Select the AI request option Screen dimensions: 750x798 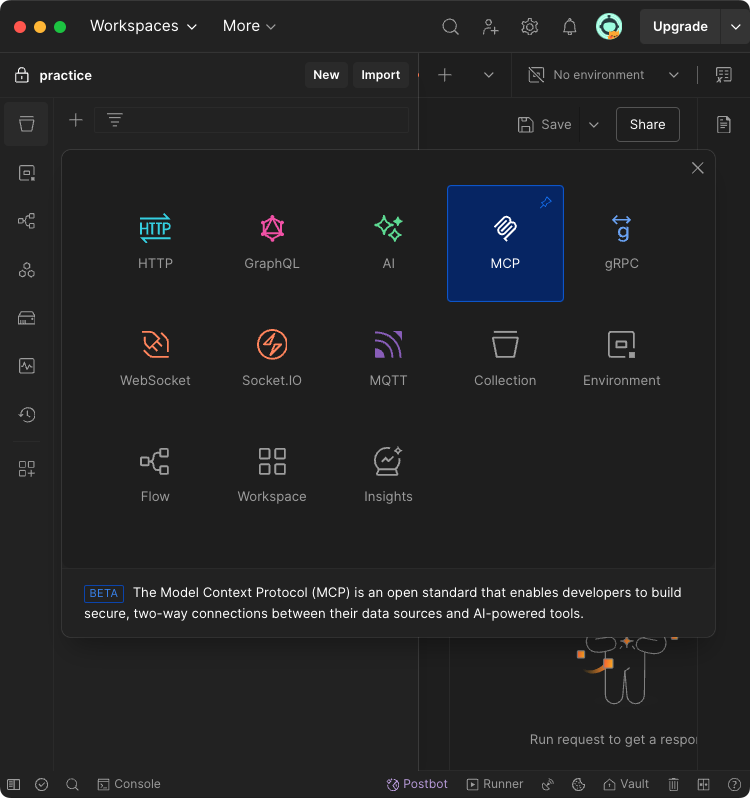[388, 243]
